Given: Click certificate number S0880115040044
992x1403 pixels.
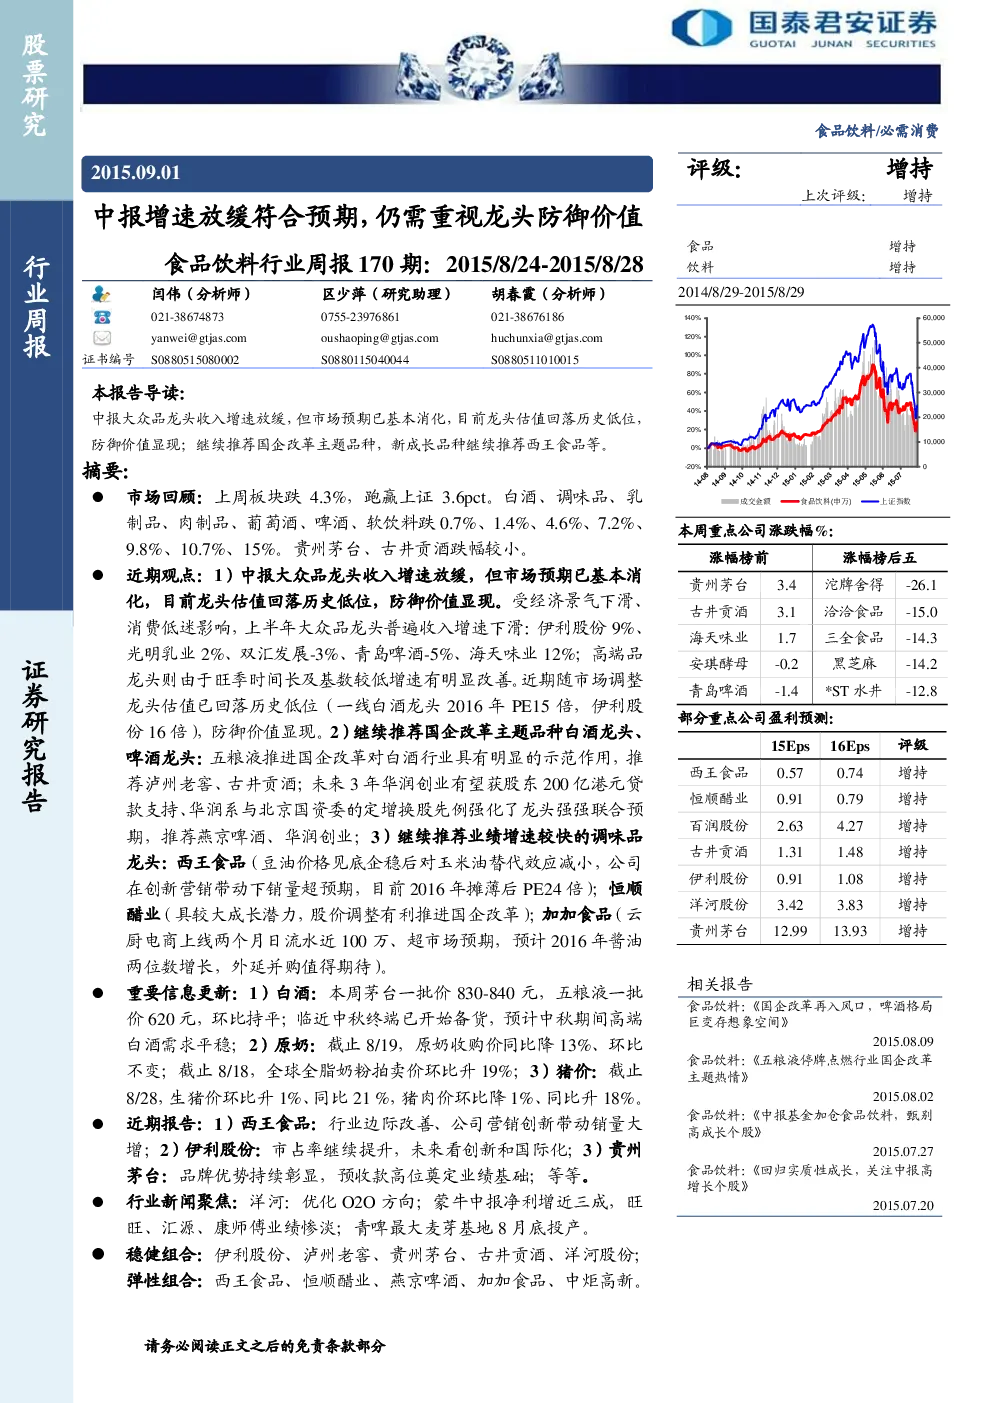Looking at the screenshot, I should pyautogui.click(x=365, y=360).
